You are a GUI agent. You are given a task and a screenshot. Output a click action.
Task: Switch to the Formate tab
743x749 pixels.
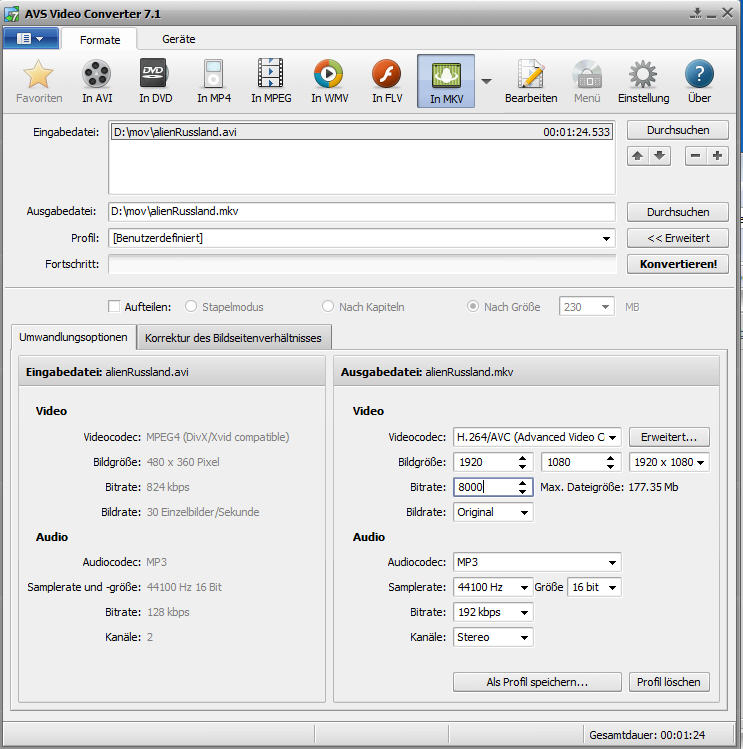tap(100, 40)
